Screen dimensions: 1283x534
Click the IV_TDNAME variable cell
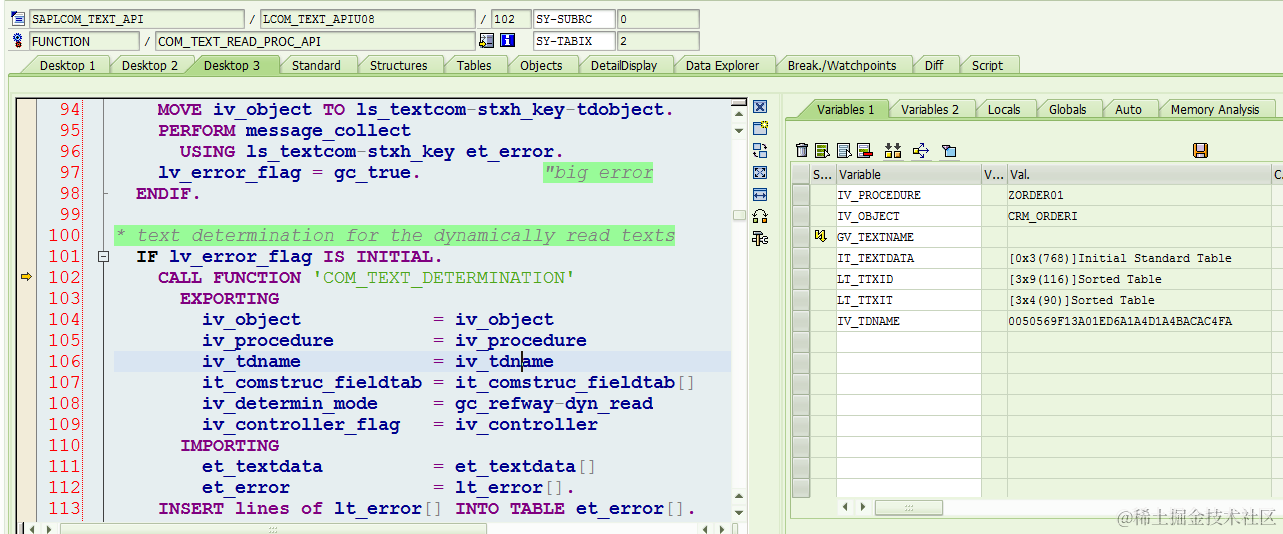pos(908,321)
